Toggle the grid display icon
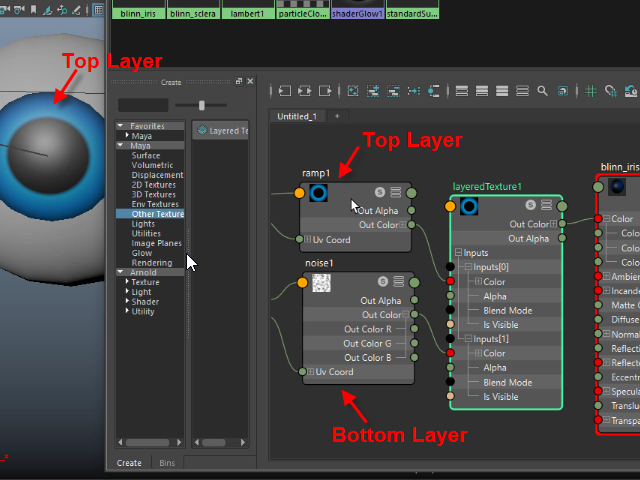The height and width of the screenshot is (480, 640). (589, 91)
